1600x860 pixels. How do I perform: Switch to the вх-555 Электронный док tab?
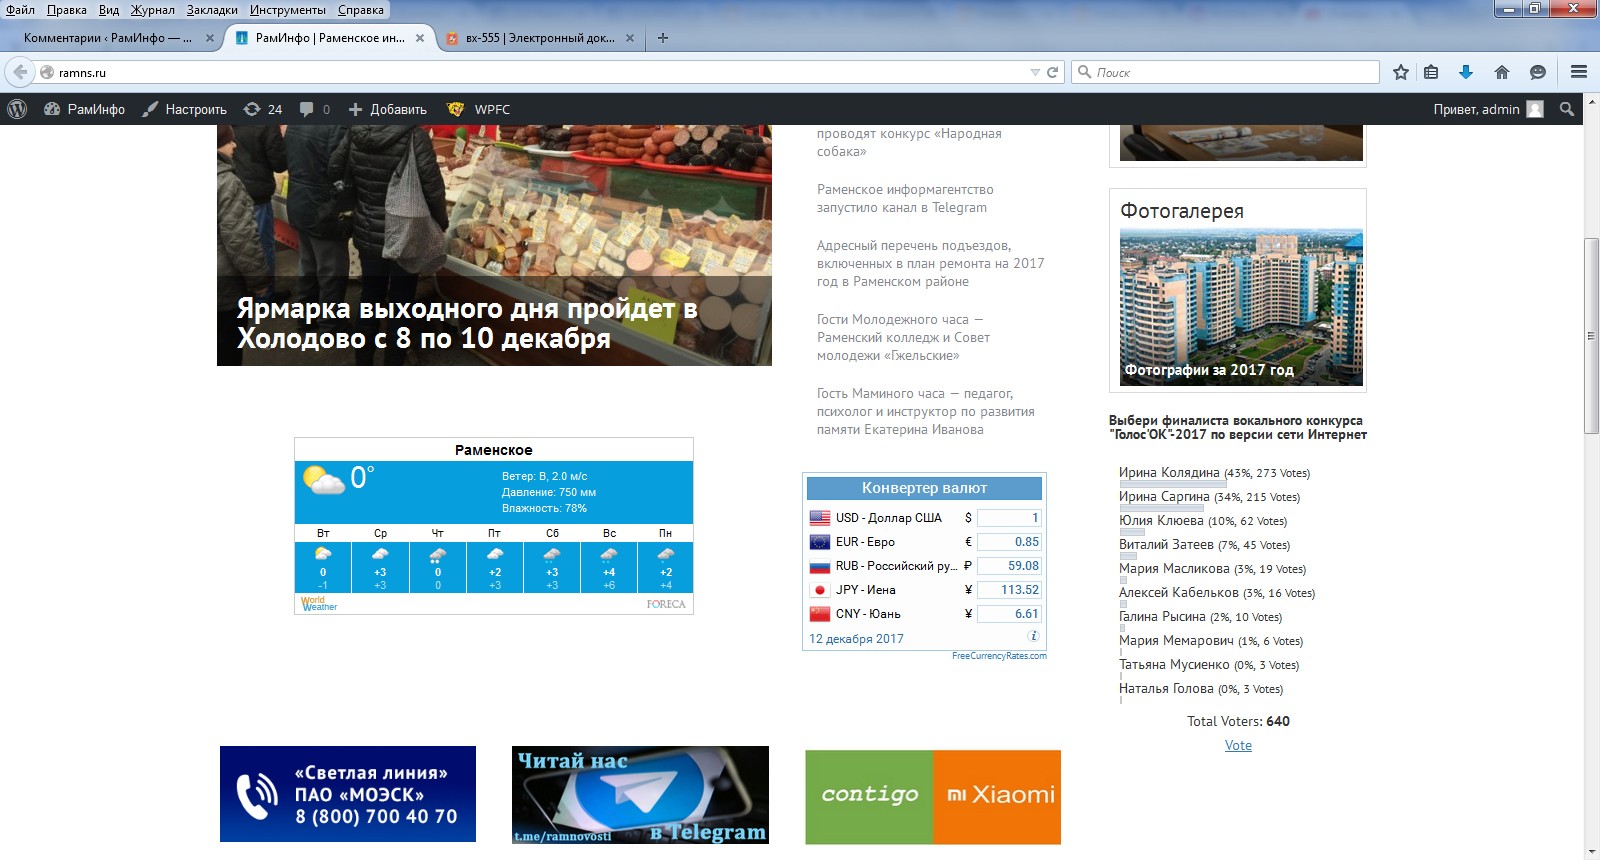coord(540,38)
